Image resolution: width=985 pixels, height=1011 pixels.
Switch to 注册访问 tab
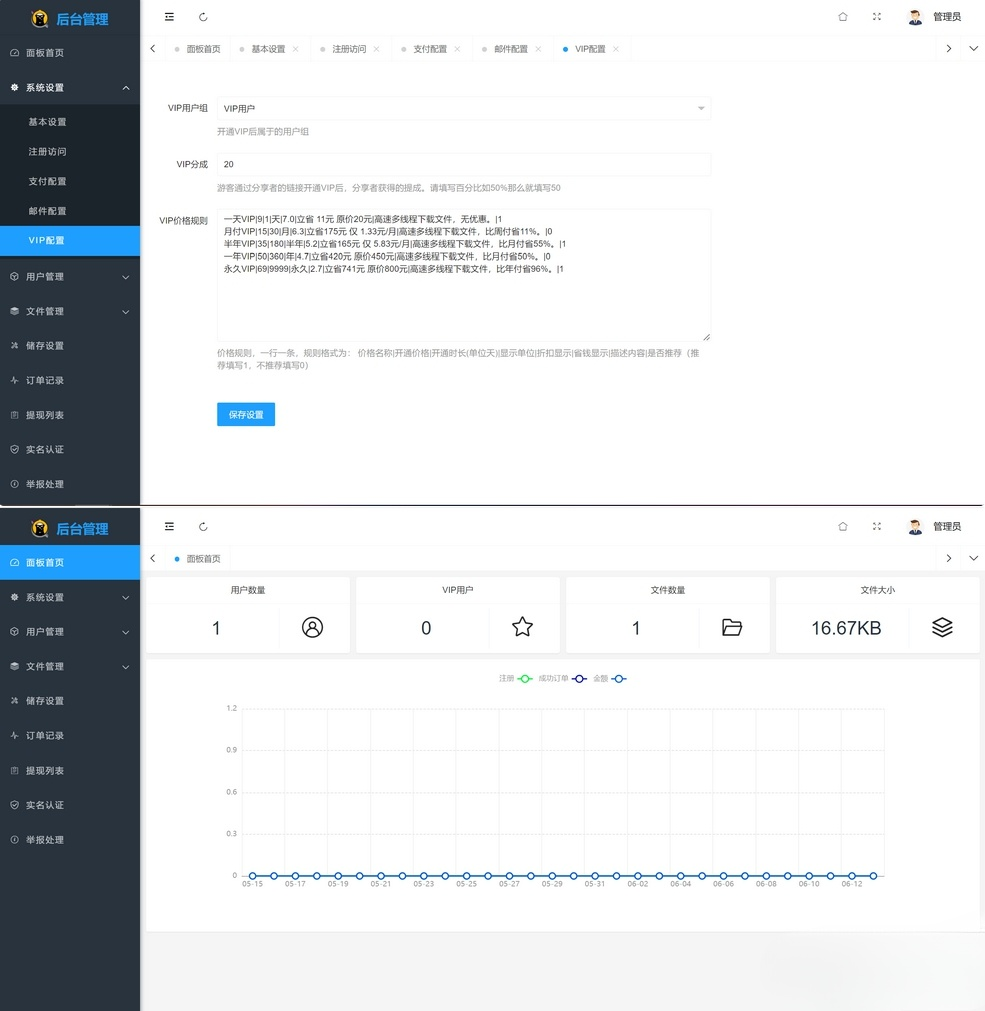point(349,49)
